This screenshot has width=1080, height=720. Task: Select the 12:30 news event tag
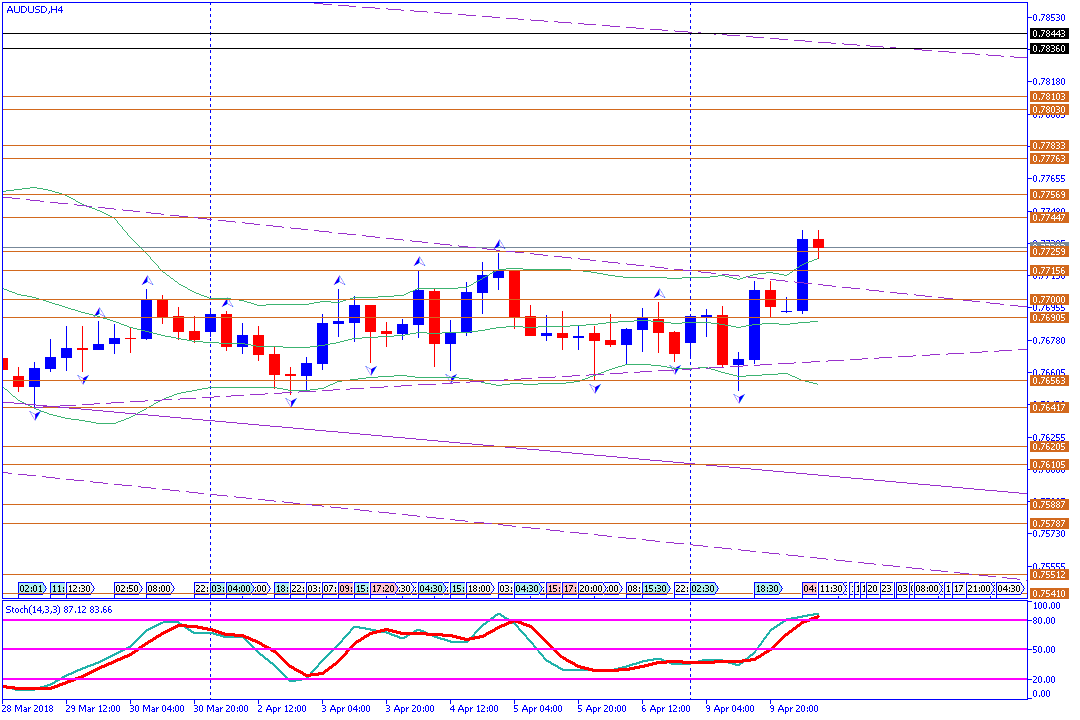pos(80,589)
